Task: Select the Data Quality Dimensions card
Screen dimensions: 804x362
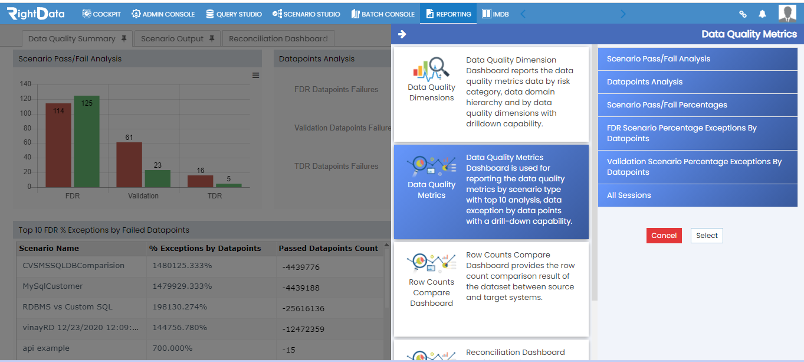Action: coord(491,94)
